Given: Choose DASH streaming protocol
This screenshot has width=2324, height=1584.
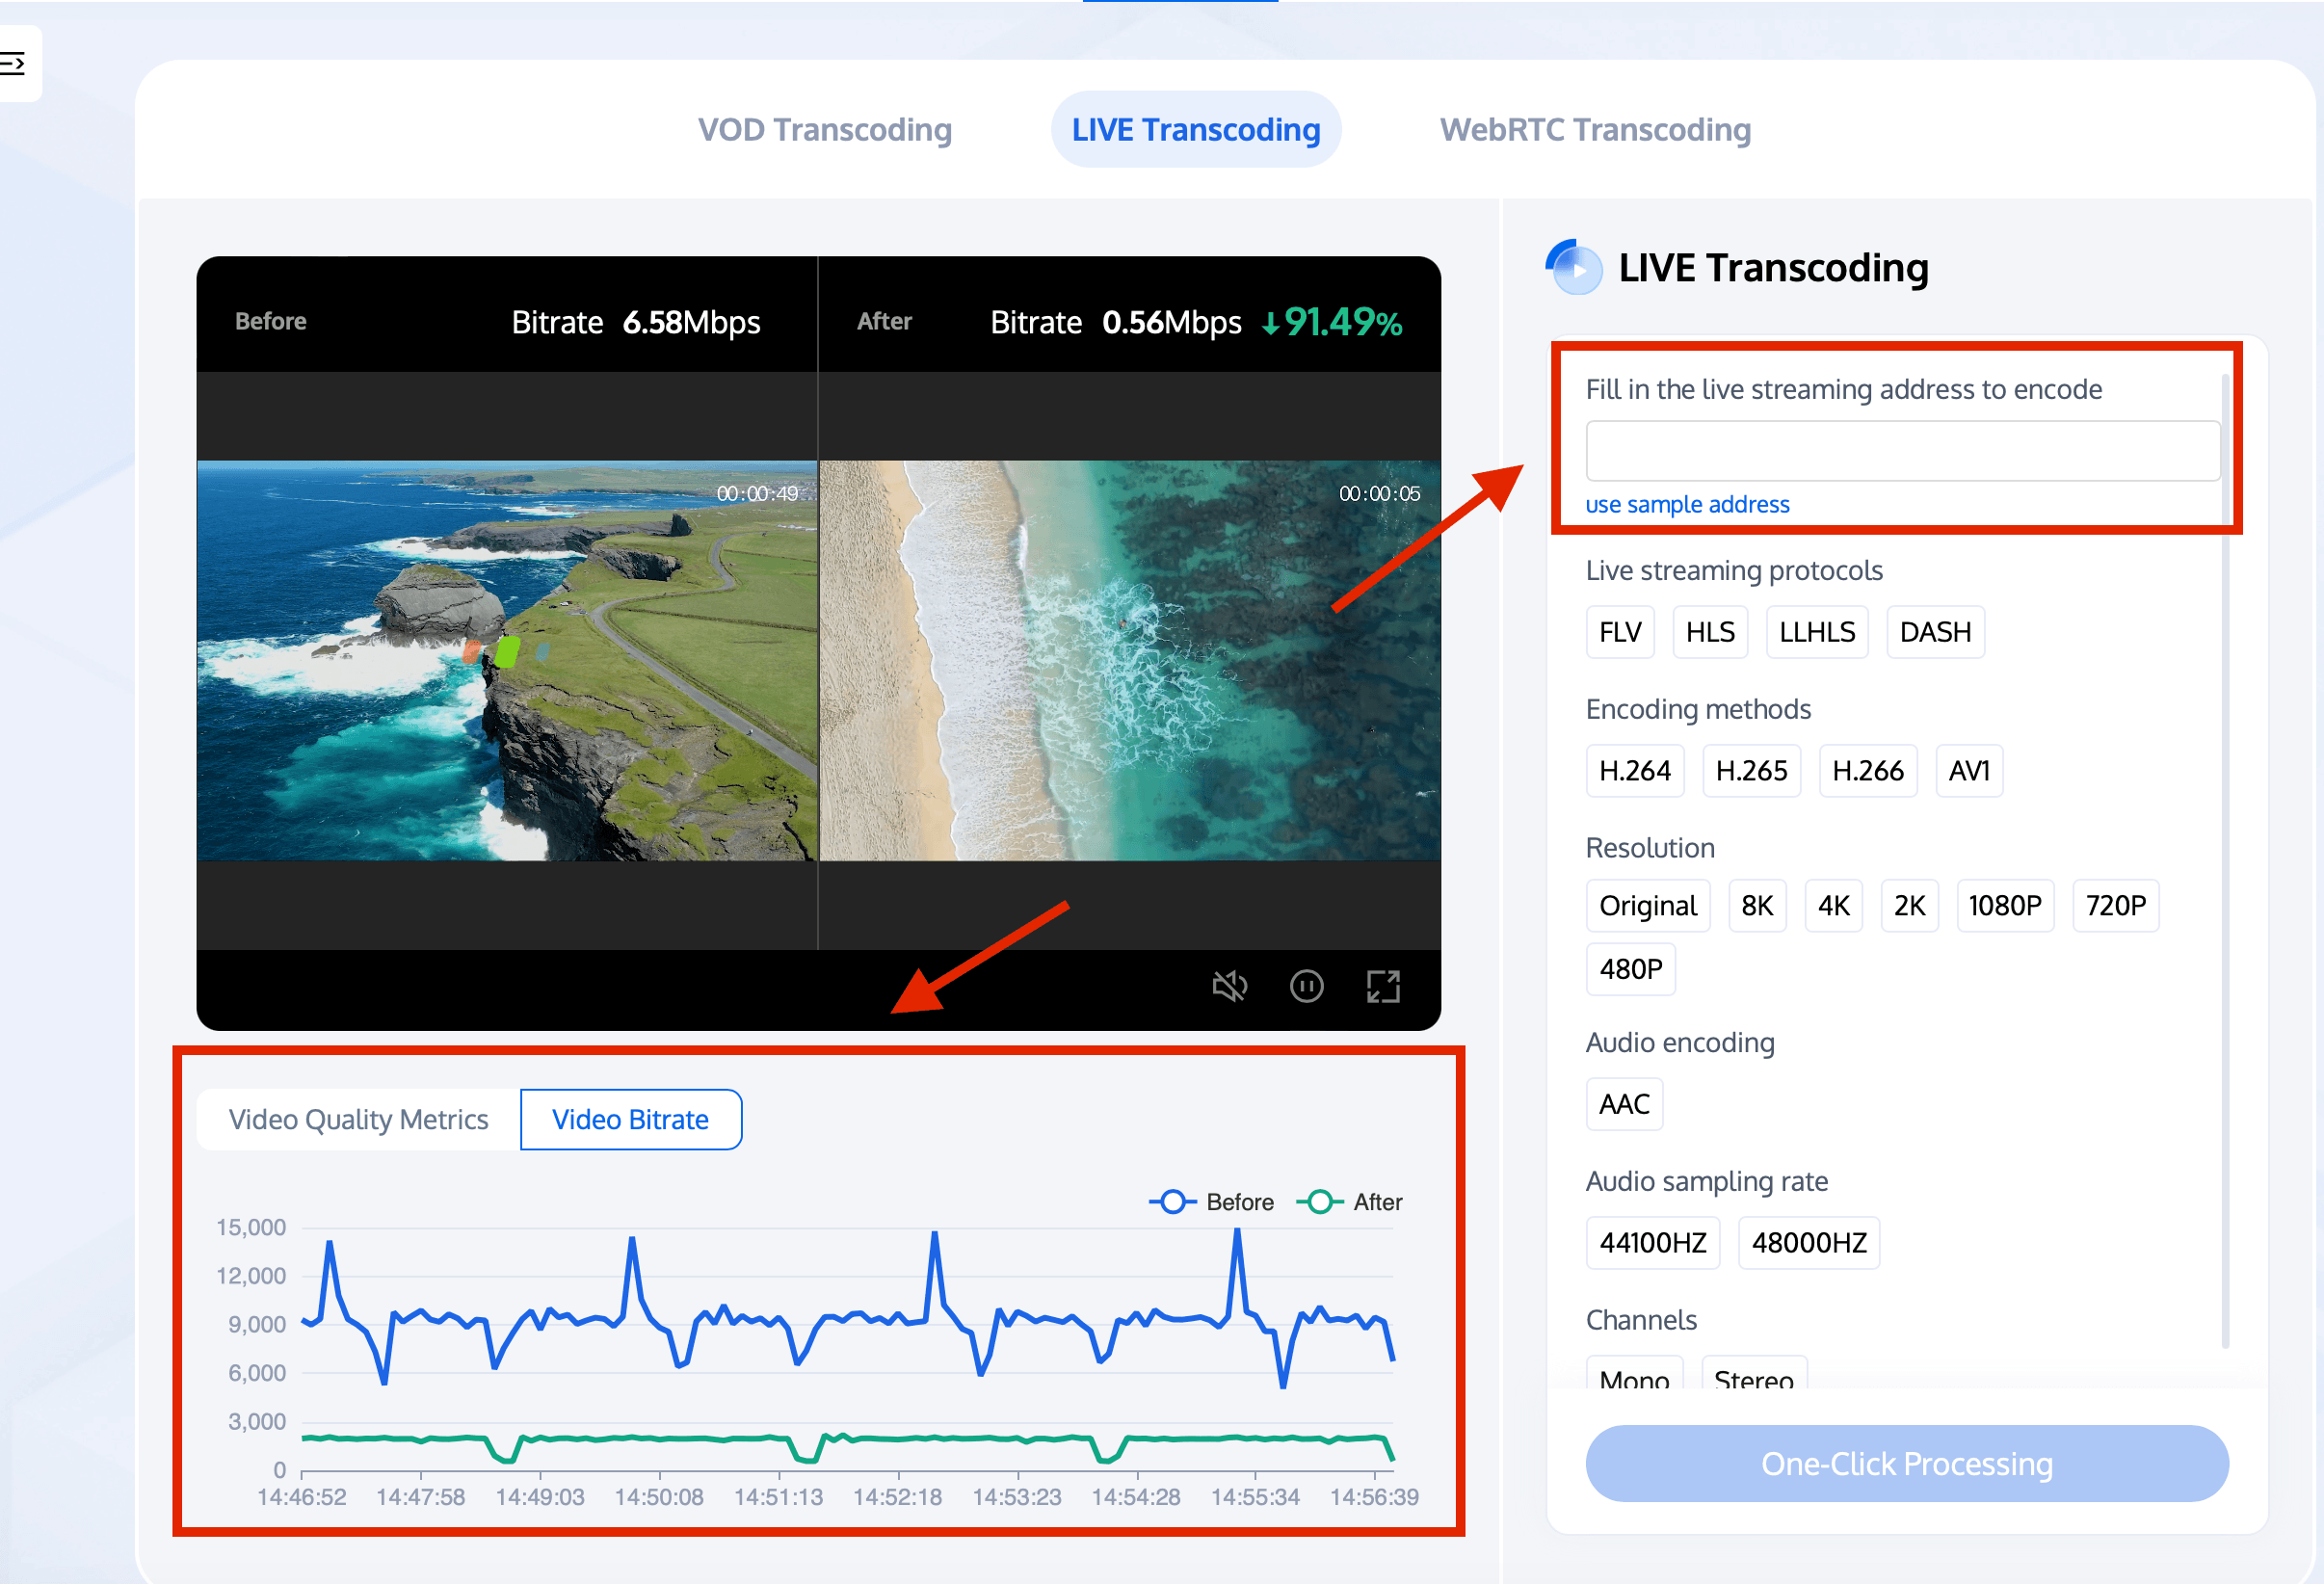Looking at the screenshot, I should point(1935,632).
